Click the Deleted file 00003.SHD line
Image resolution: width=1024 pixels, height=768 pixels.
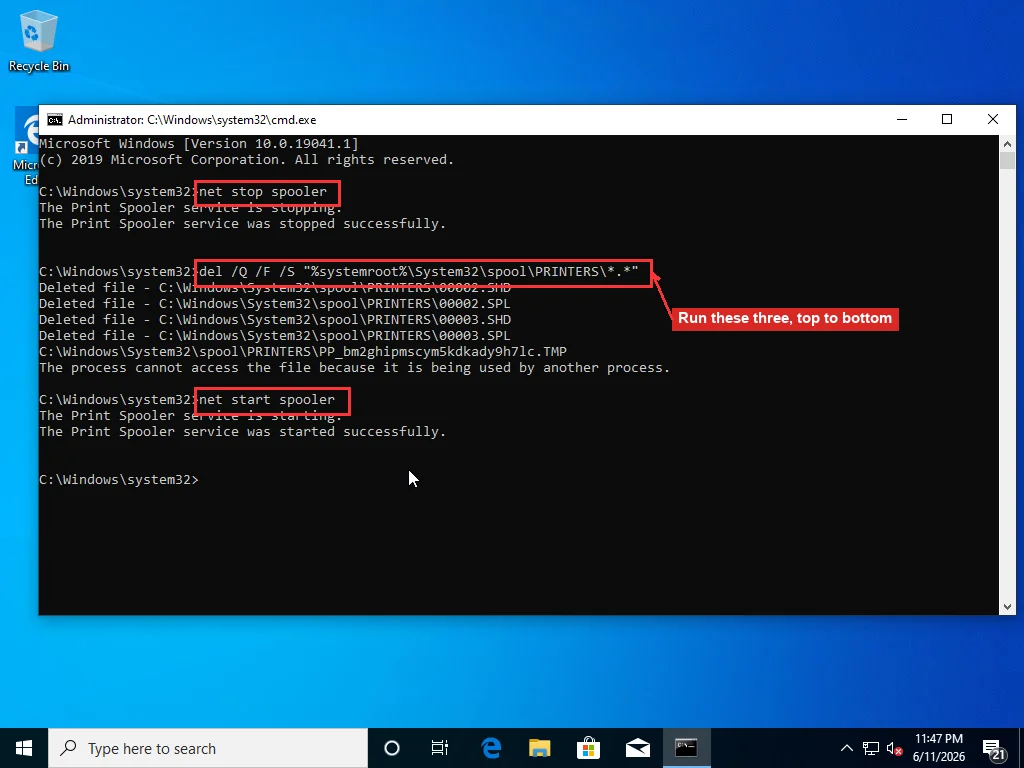coord(275,319)
